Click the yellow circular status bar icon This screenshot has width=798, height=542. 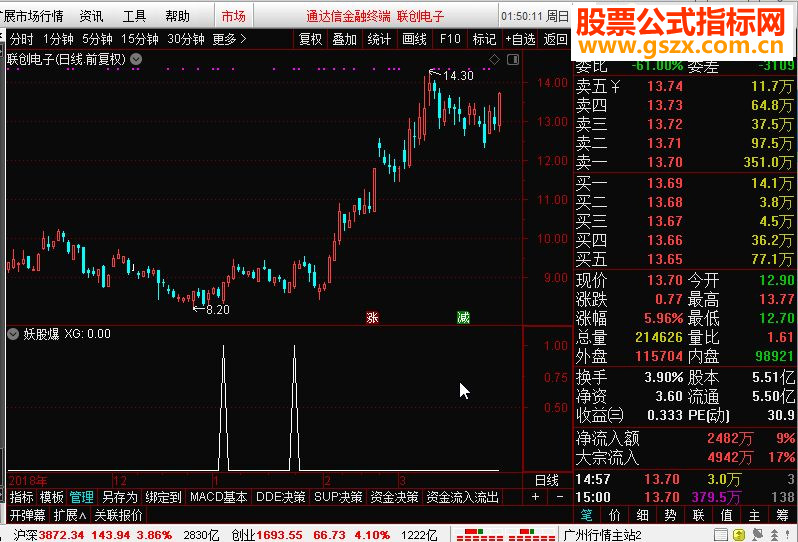(739, 535)
